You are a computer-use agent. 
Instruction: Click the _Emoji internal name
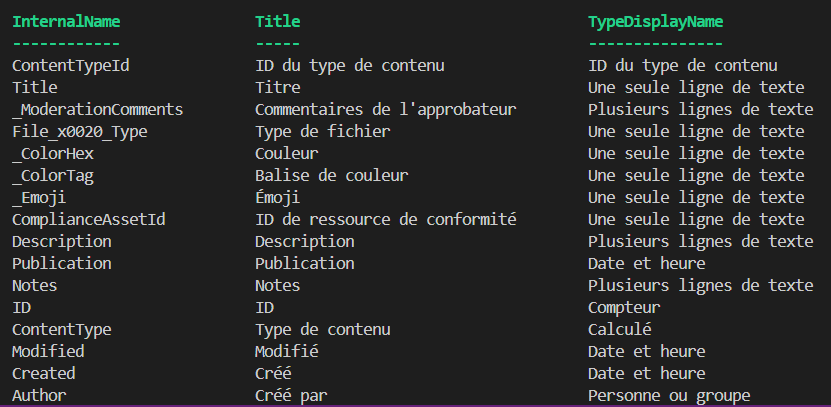pos(39,198)
